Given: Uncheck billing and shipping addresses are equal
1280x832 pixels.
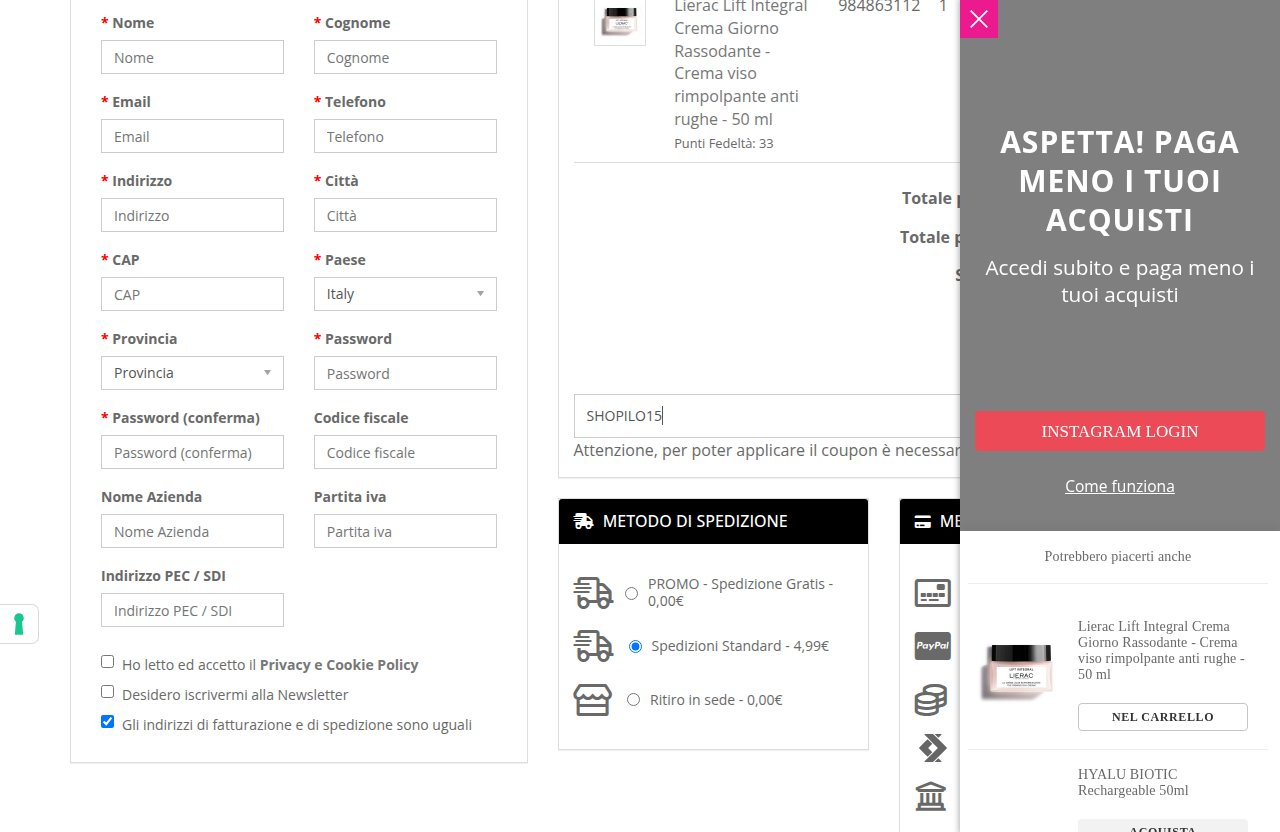Looking at the screenshot, I should pos(108,721).
